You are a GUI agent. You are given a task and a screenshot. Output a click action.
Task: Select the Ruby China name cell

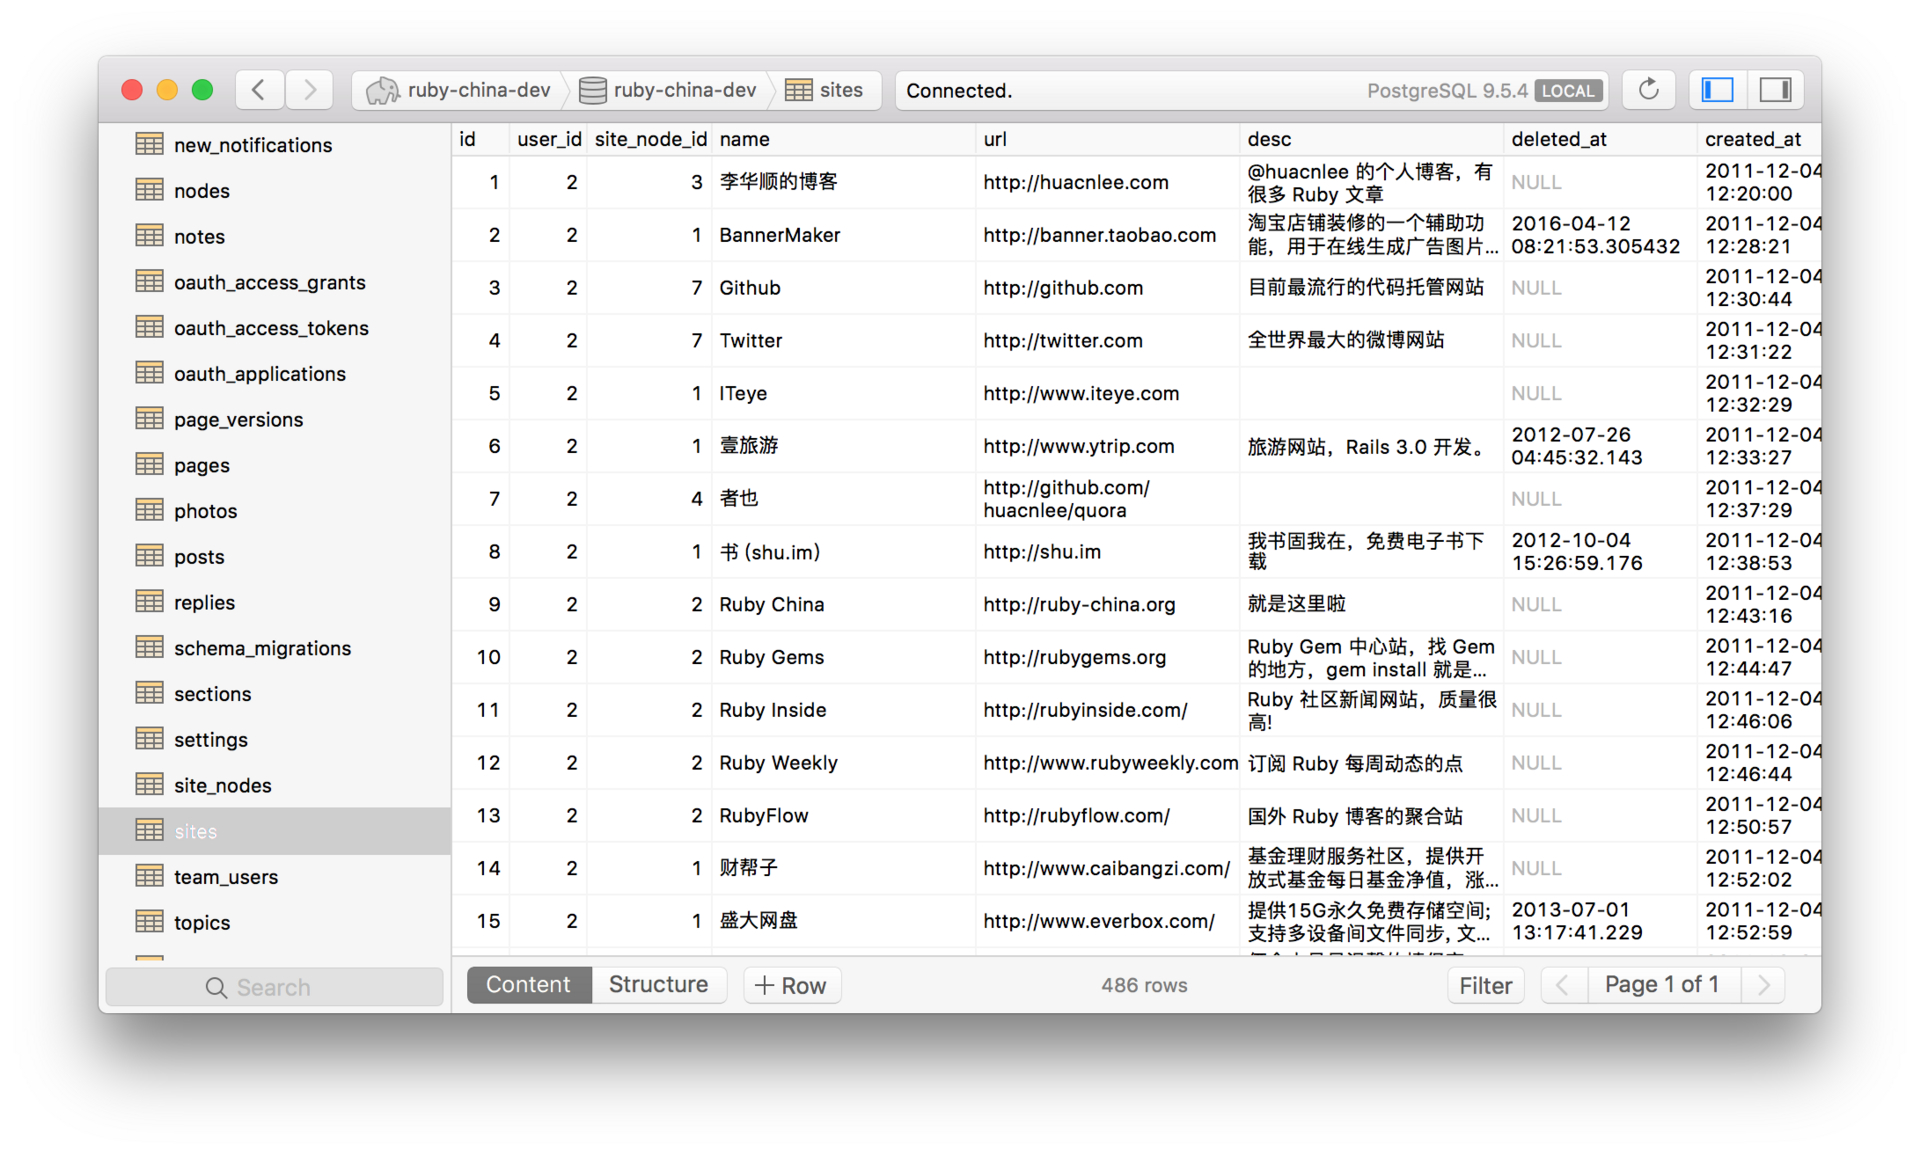click(843, 605)
